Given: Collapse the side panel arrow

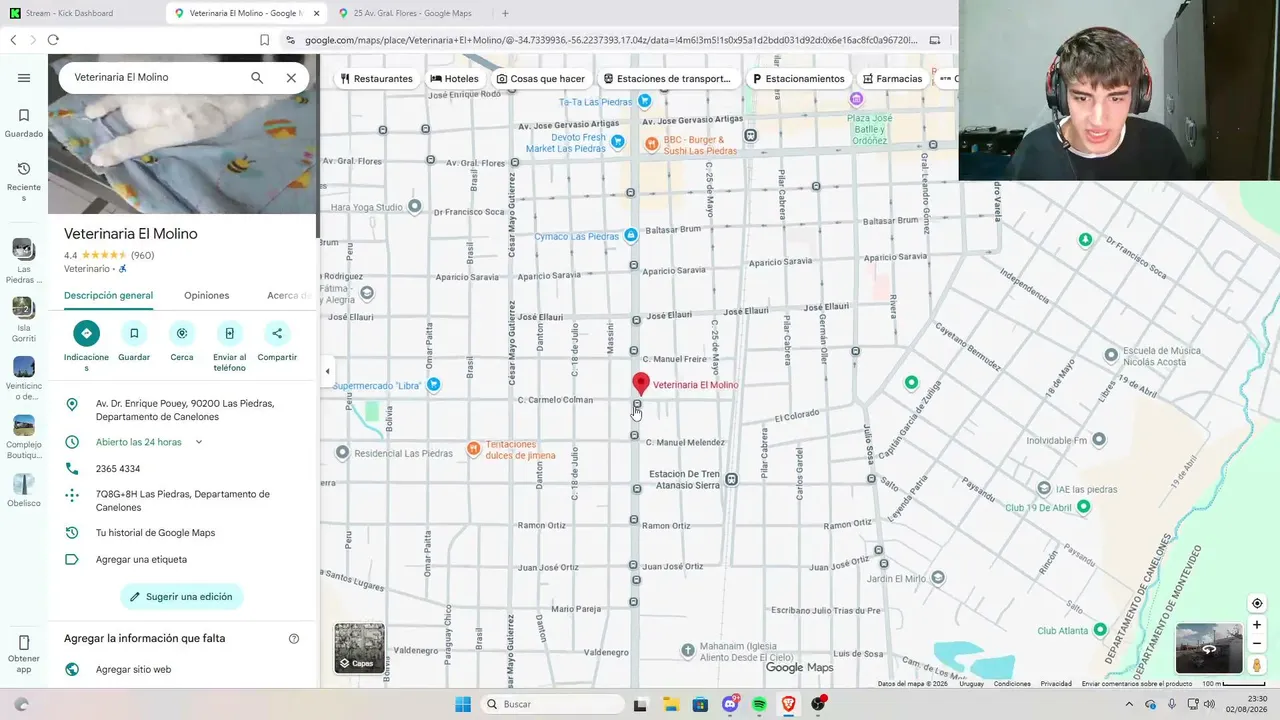Looking at the screenshot, I should pyautogui.click(x=327, y=371).
